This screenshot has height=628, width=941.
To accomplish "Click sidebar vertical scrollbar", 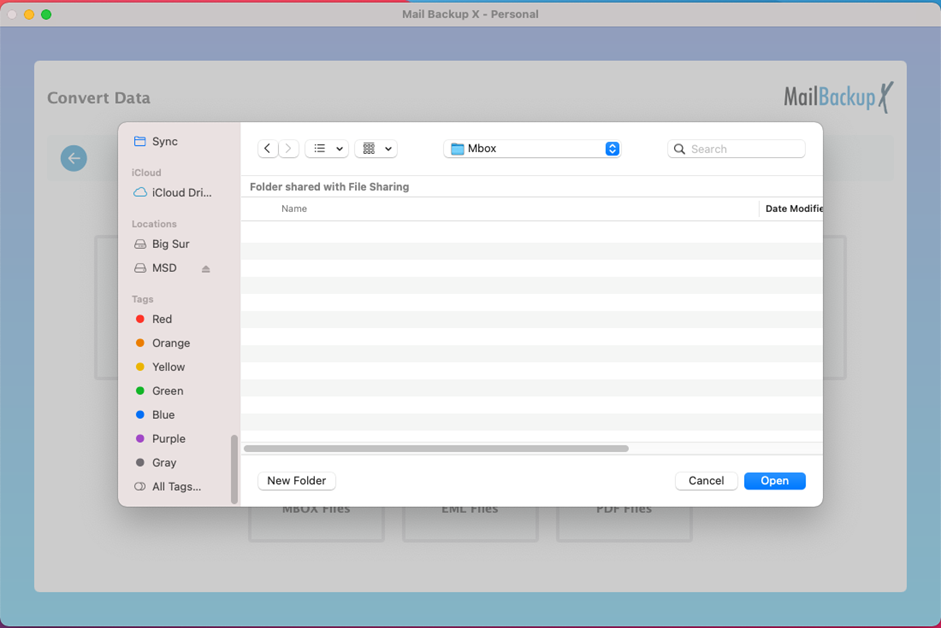I will click(x=234, y=469).
